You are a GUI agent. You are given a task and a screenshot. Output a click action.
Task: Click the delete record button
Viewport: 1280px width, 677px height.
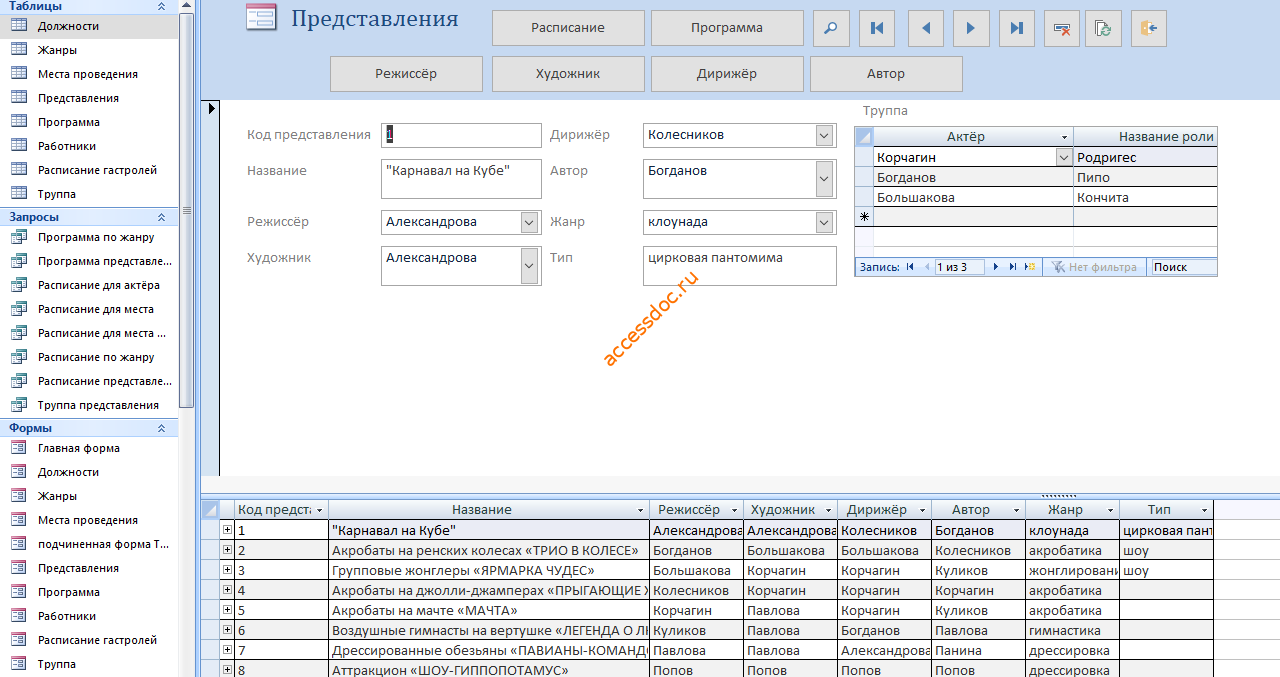click(1062, 28)
